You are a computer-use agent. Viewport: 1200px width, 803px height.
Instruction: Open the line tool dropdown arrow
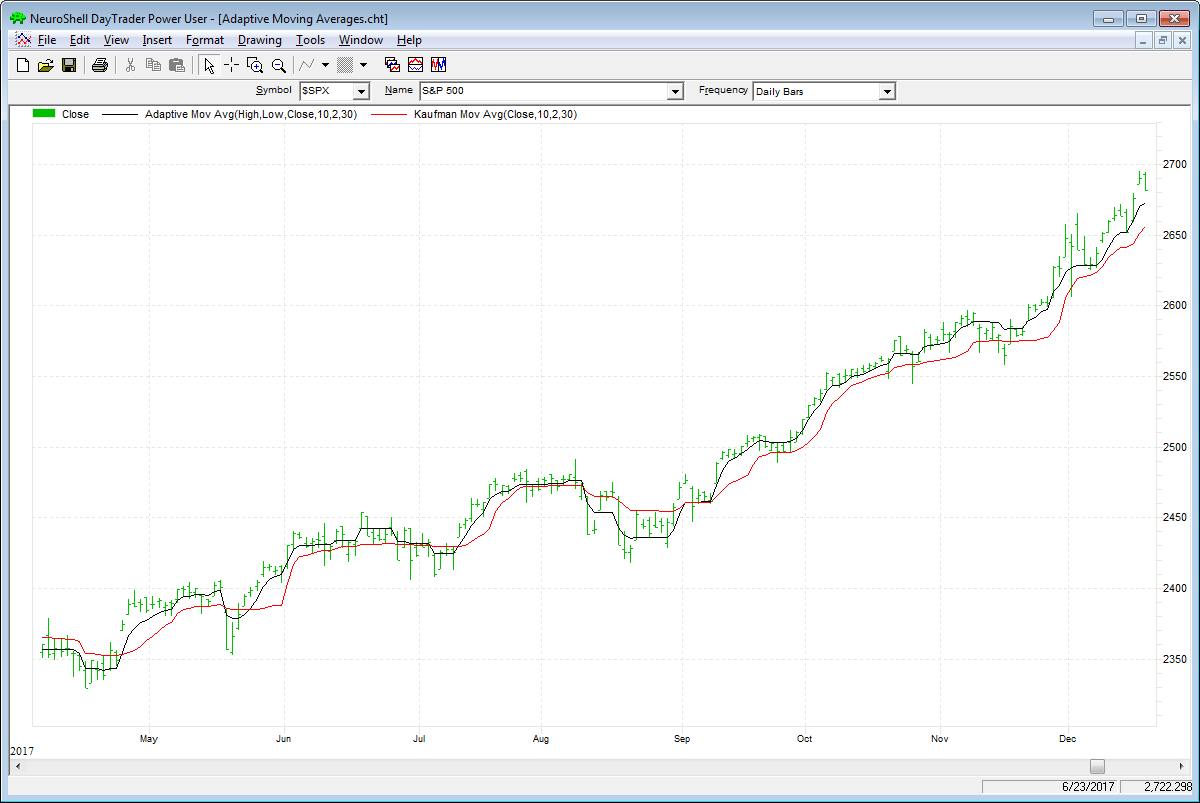tap(325, 65)
